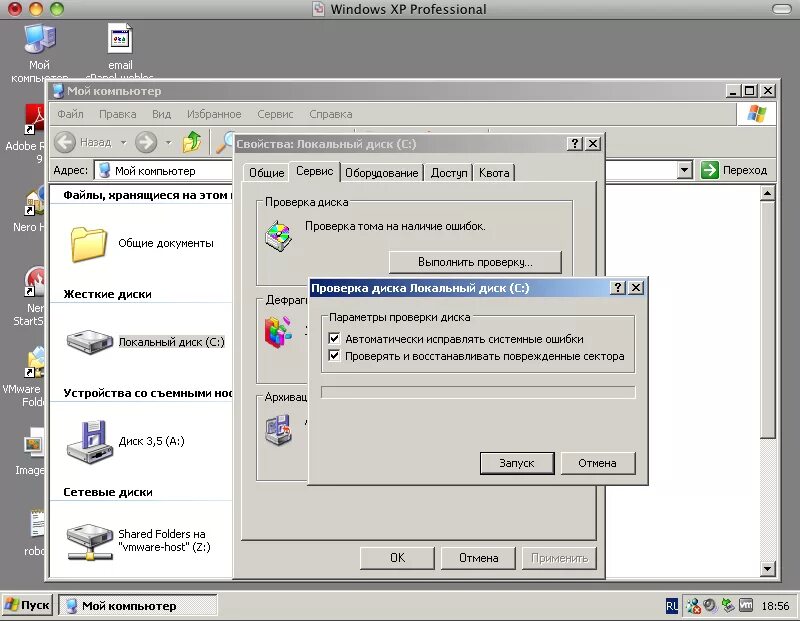
Task: Open the Правка menu
Action: tap(117, 114)
